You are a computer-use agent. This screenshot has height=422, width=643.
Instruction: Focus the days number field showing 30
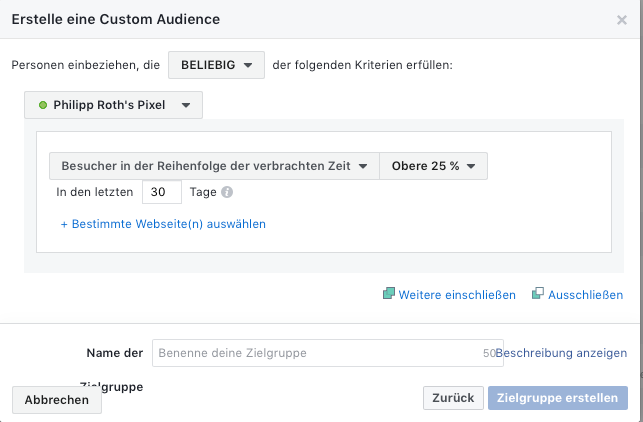coord(162,192)
